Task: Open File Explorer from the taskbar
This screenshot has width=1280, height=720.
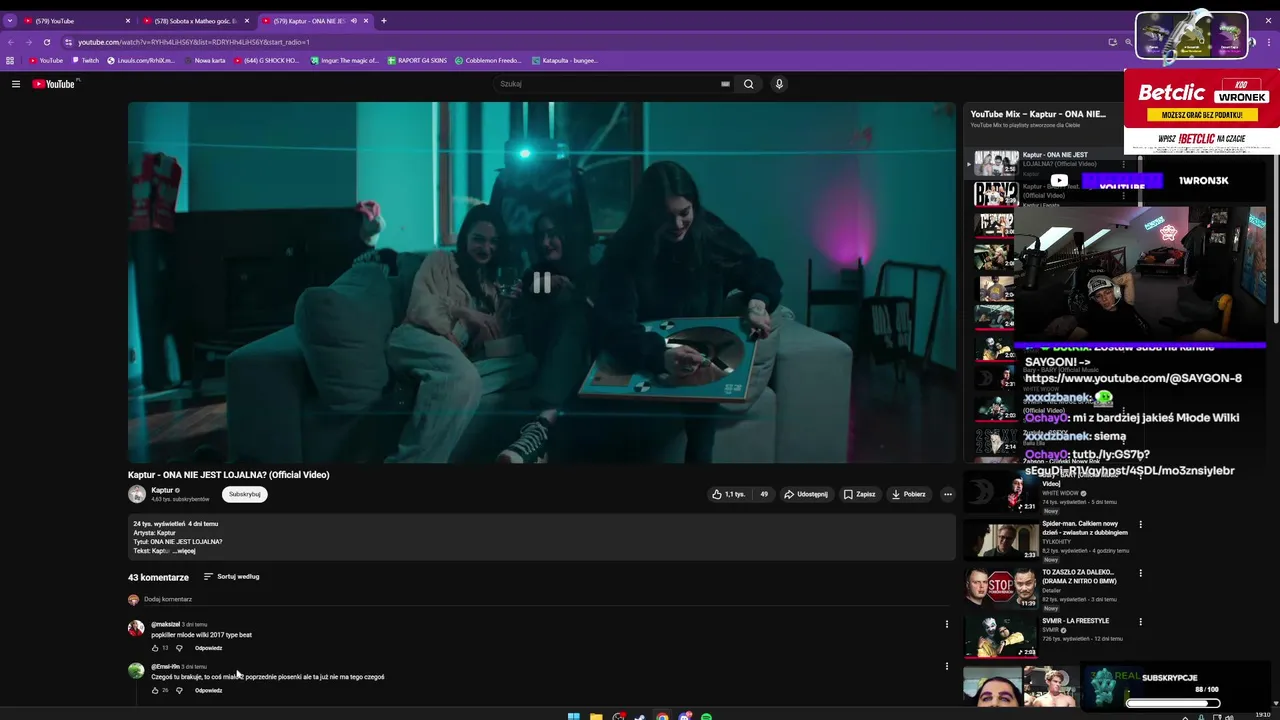Action: point(596,716)
